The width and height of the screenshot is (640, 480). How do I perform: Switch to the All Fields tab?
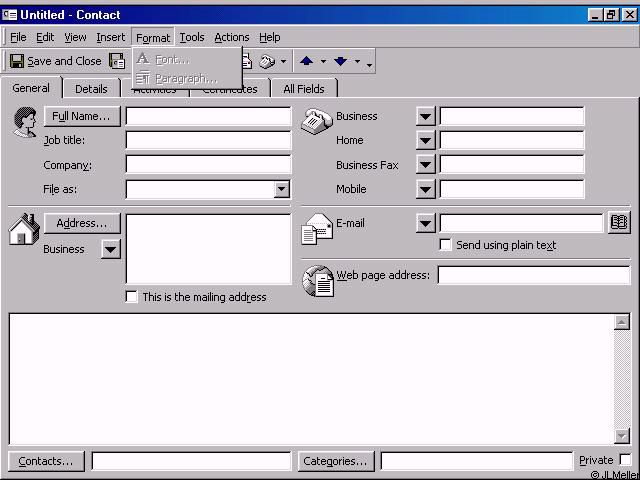[304, 89]
